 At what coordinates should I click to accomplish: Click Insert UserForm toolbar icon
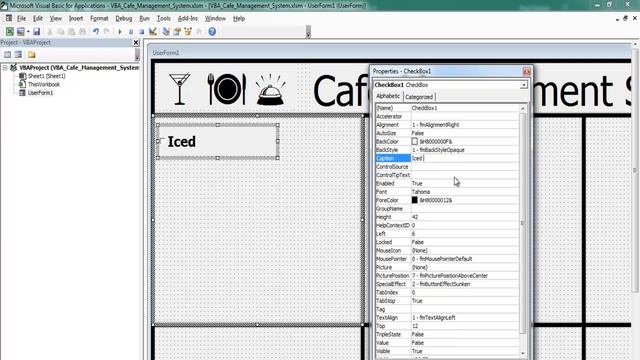tap(20, 31)
